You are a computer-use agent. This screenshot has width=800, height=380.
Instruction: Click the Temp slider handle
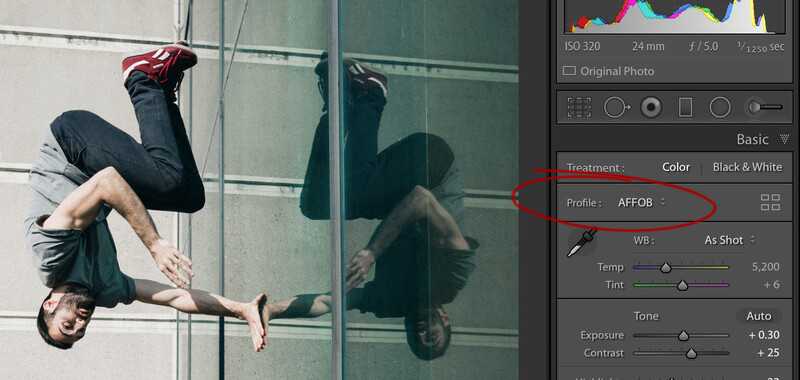tap(665, 267)
